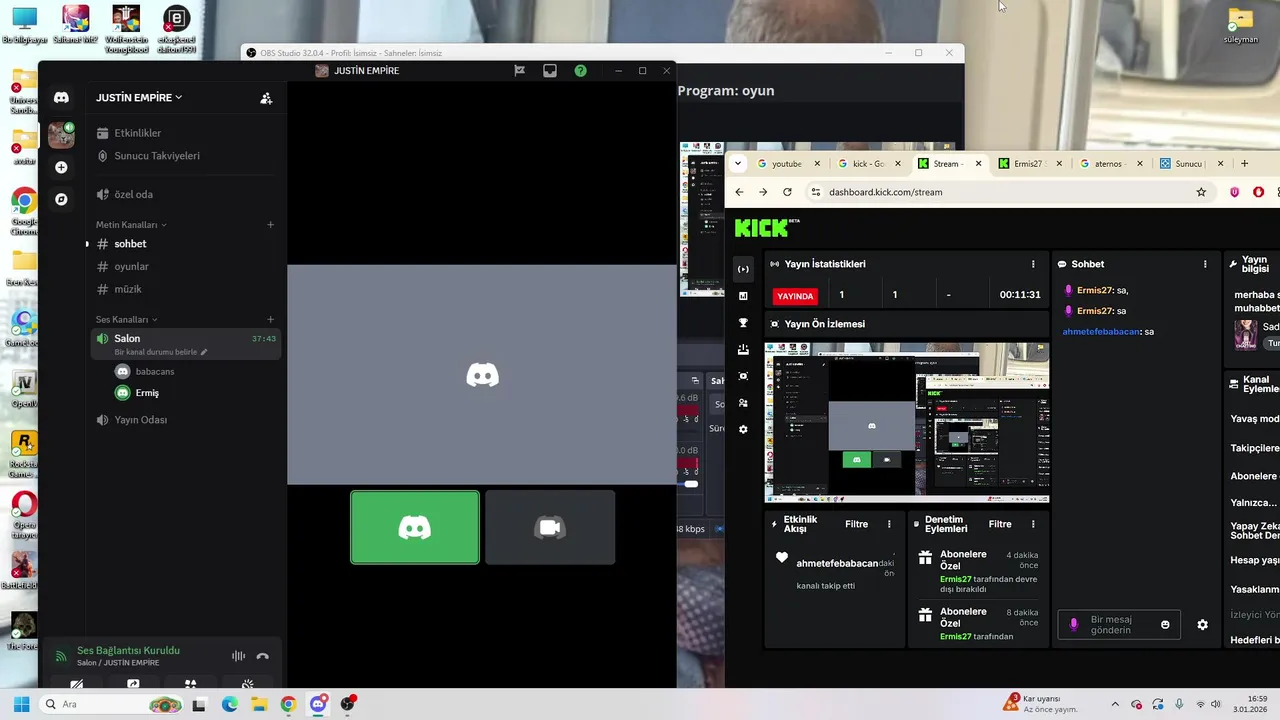
Task: Disconnect from voice with hang-up icon
Action: 262,656
